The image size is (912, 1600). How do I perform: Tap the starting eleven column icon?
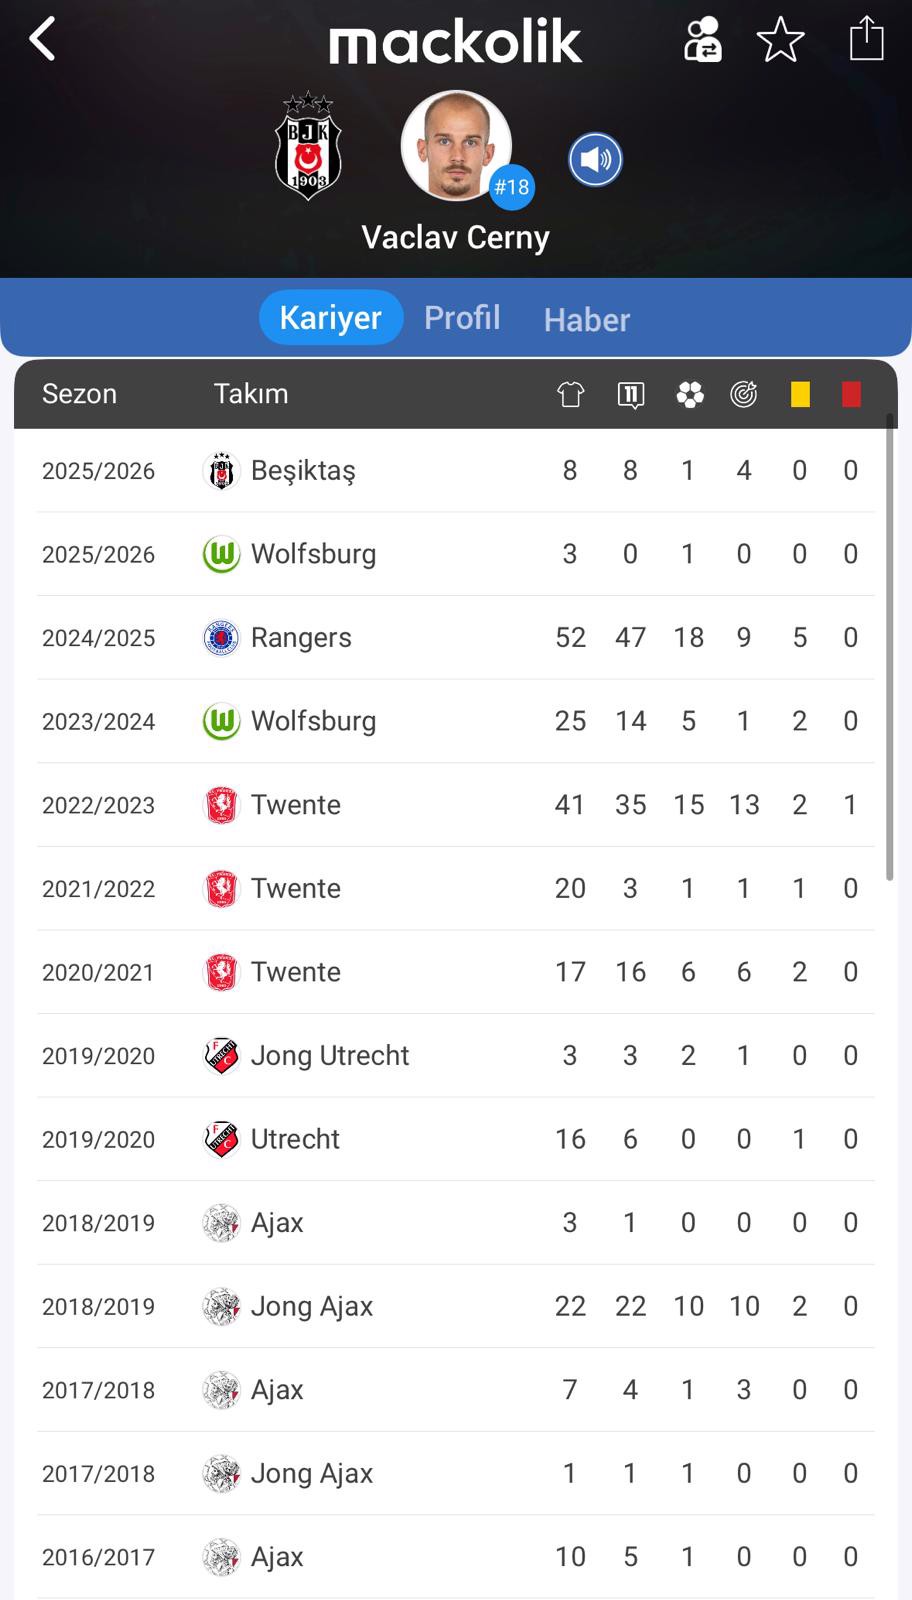[x=631, y=395]
